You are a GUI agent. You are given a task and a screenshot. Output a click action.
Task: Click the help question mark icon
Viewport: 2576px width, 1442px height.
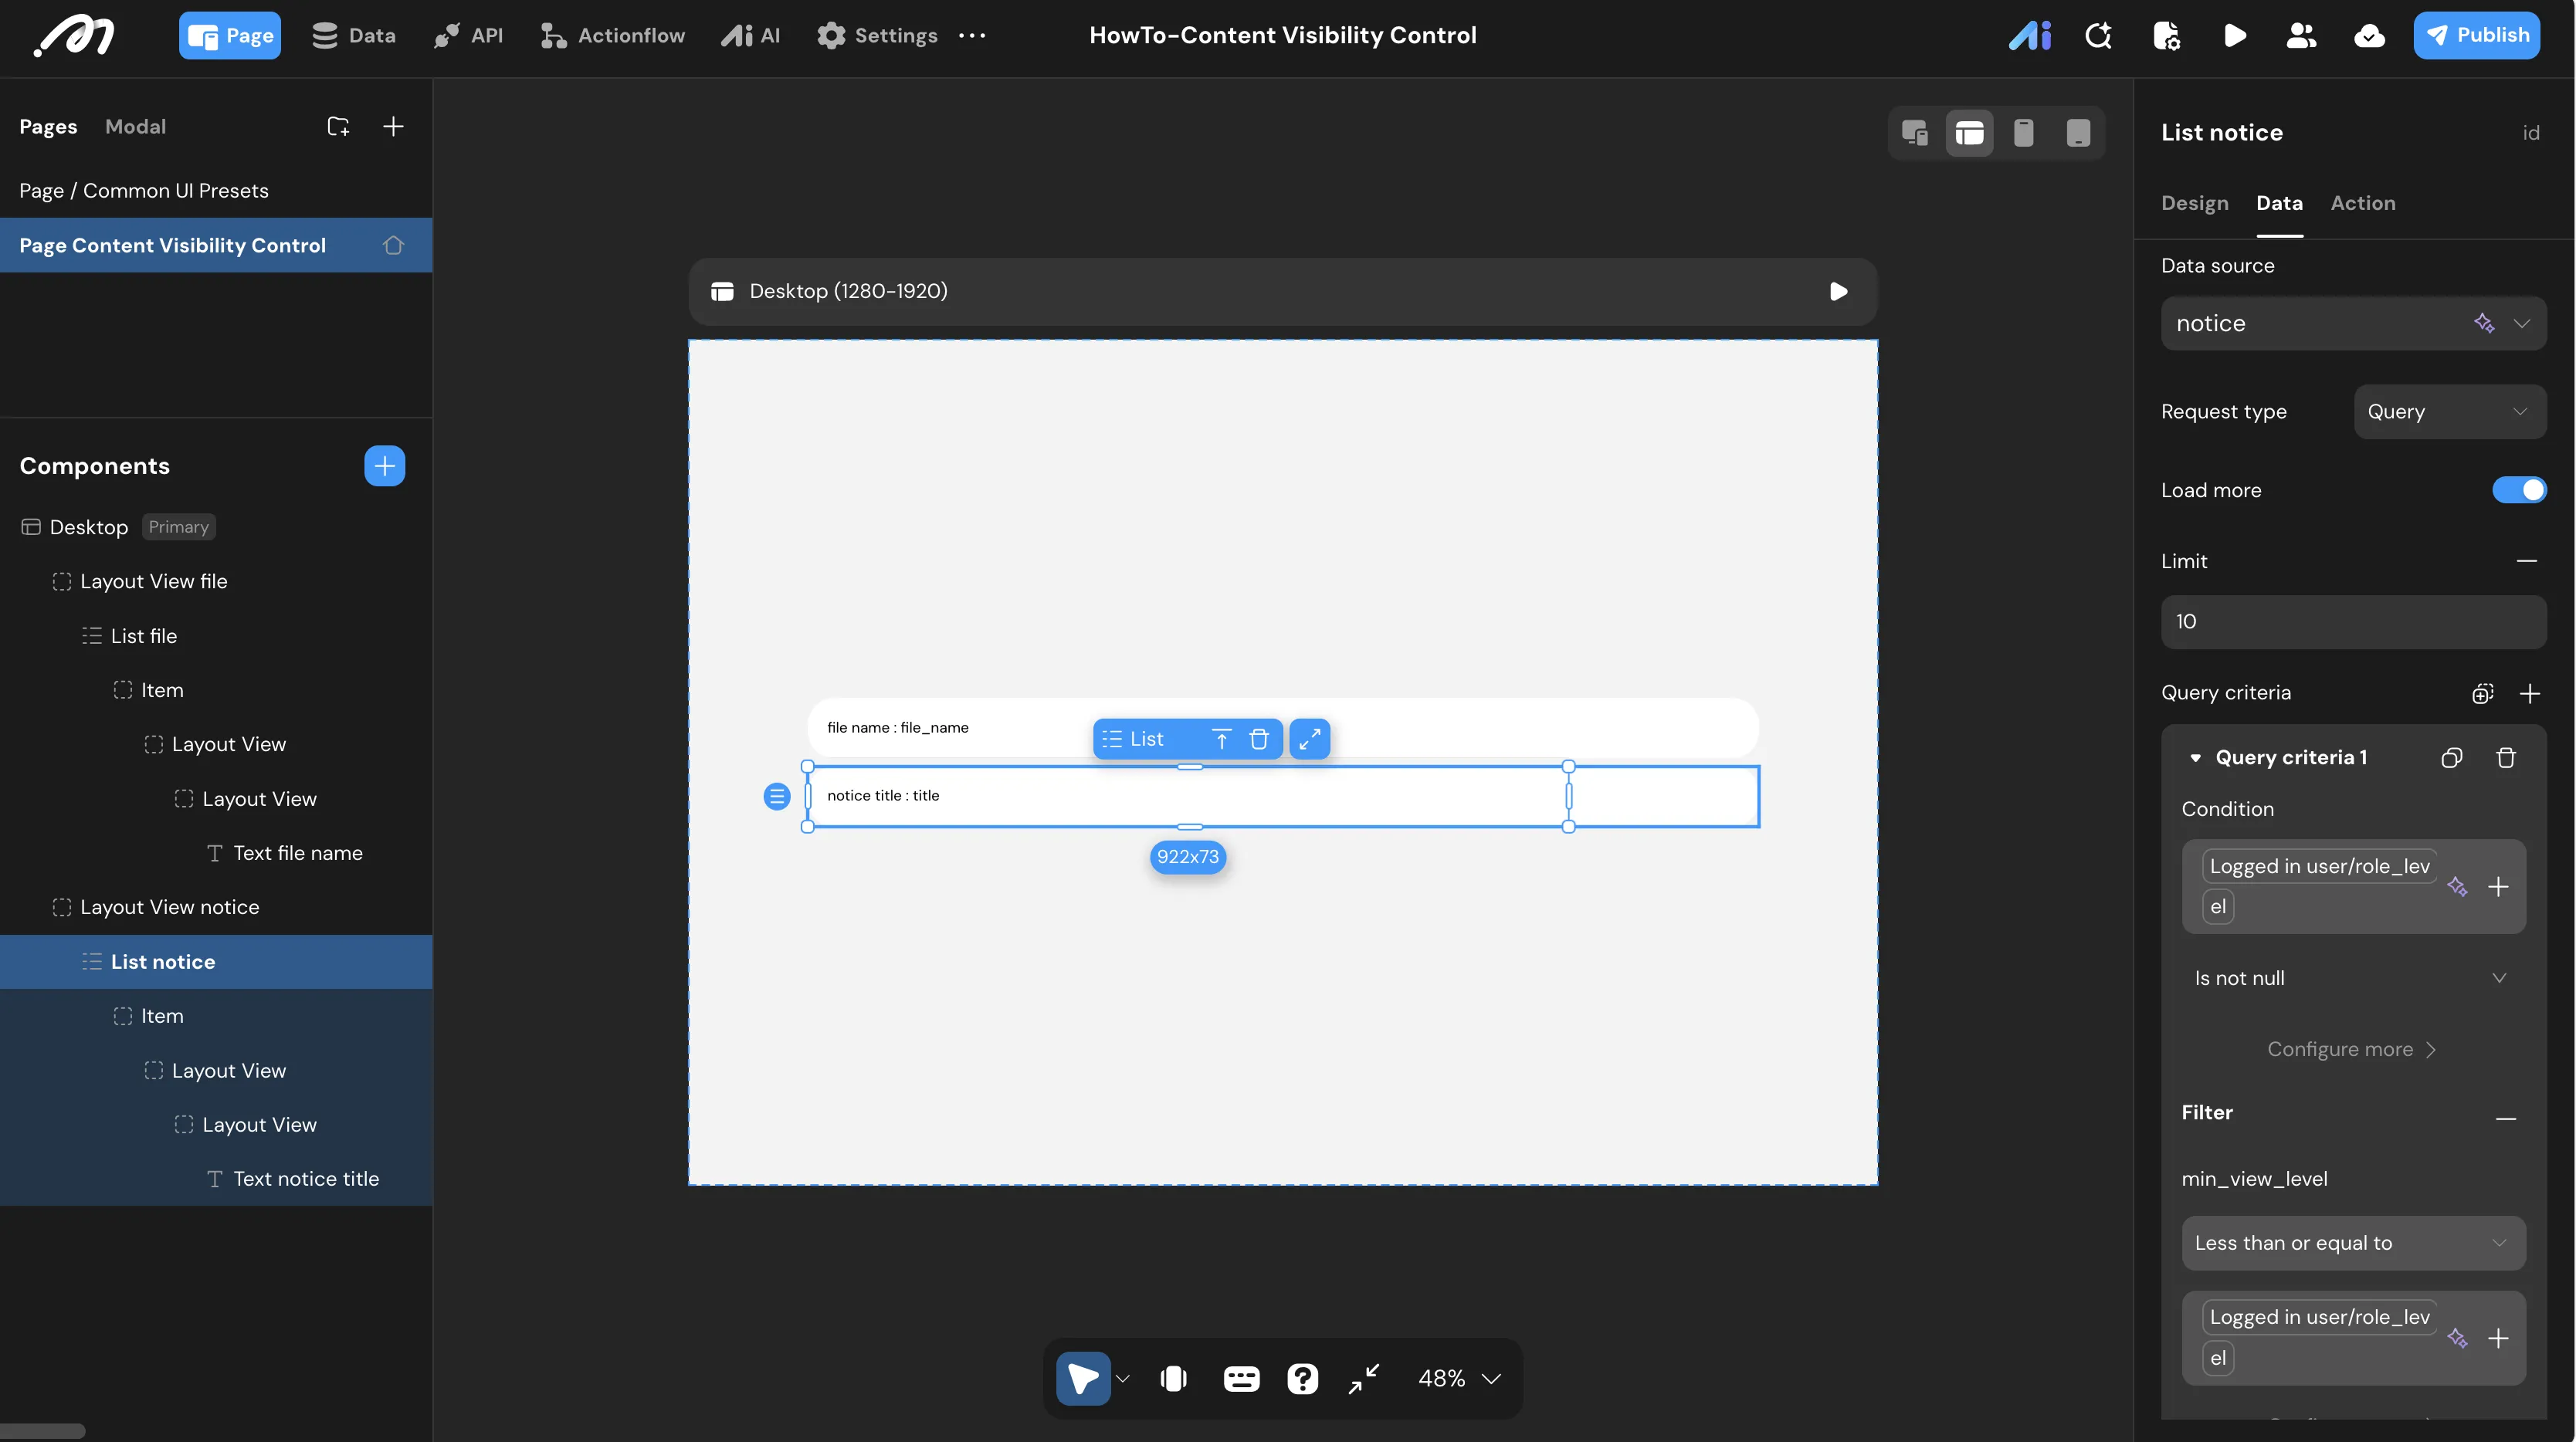coord(1302,1378)
